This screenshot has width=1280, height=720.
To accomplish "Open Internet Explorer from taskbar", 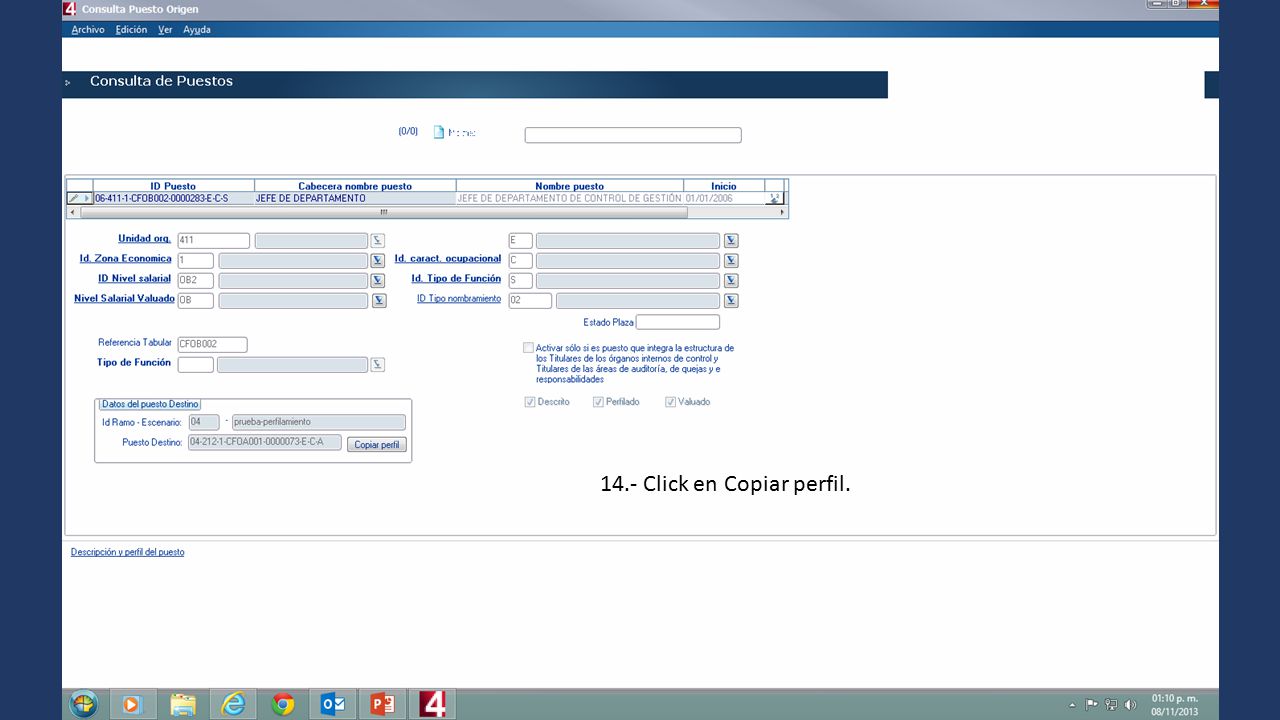I will tap(233, 704).
